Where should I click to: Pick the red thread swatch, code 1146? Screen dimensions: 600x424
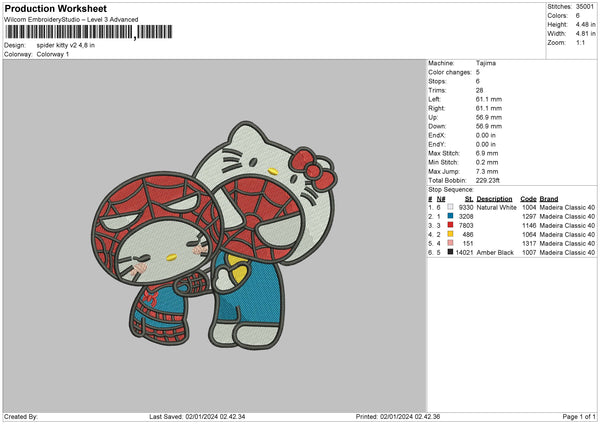(450, 225)
